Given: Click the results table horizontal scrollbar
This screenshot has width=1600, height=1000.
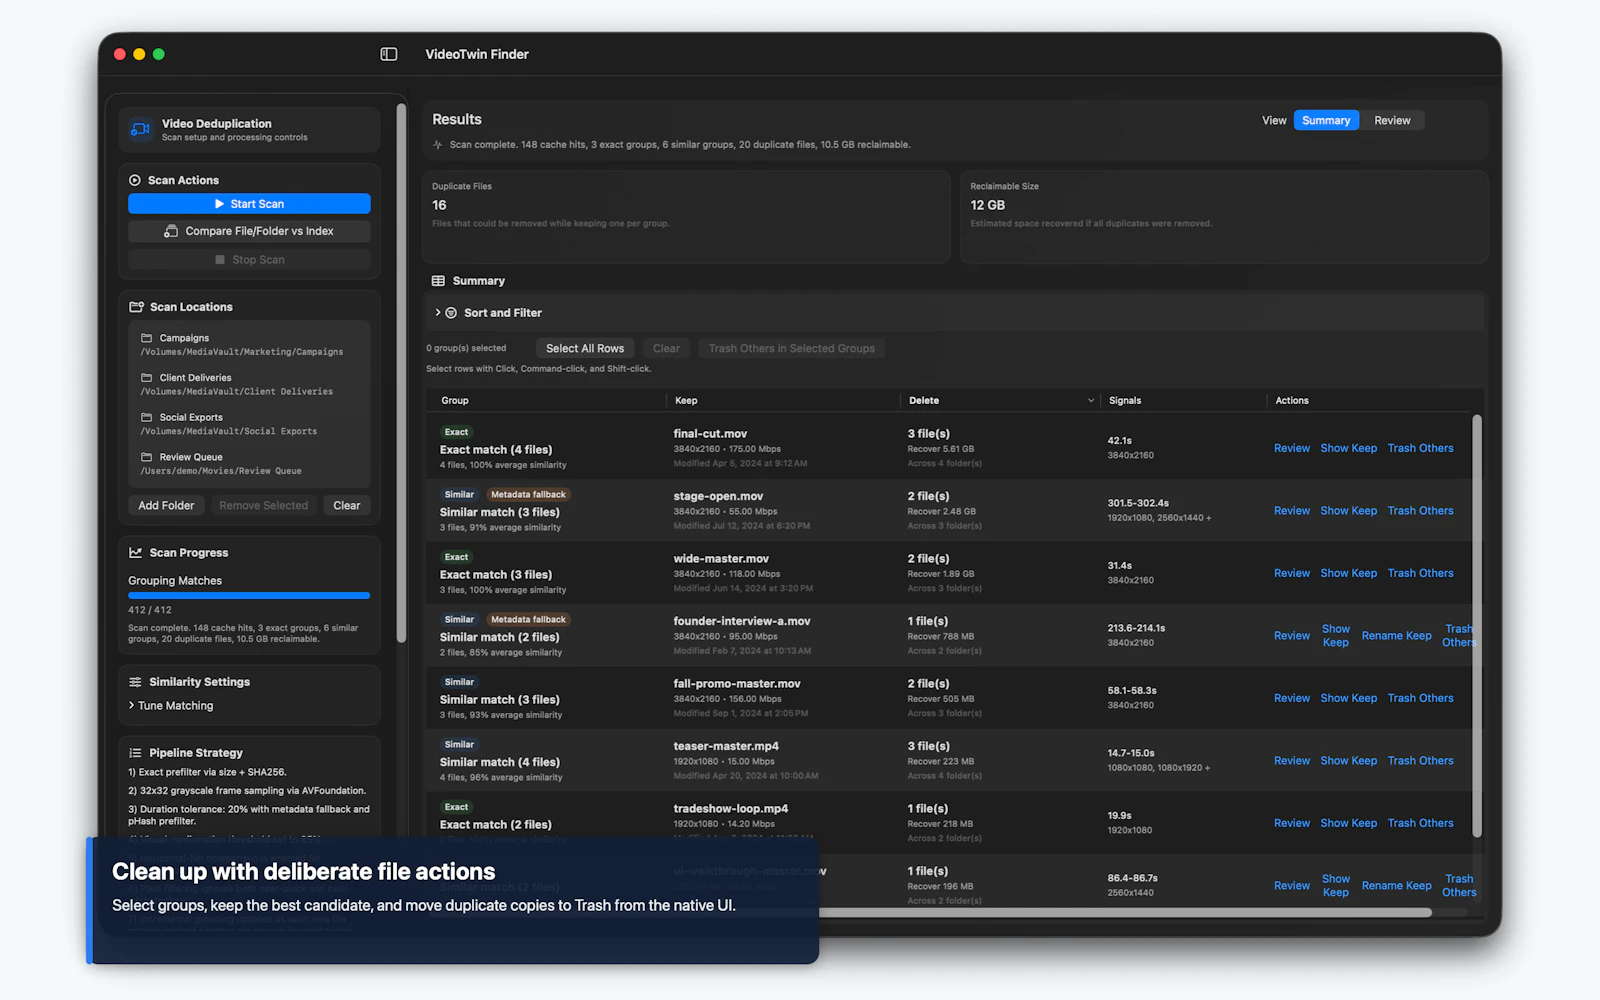Looking at the screenshot, I should tap(1125, 912).
